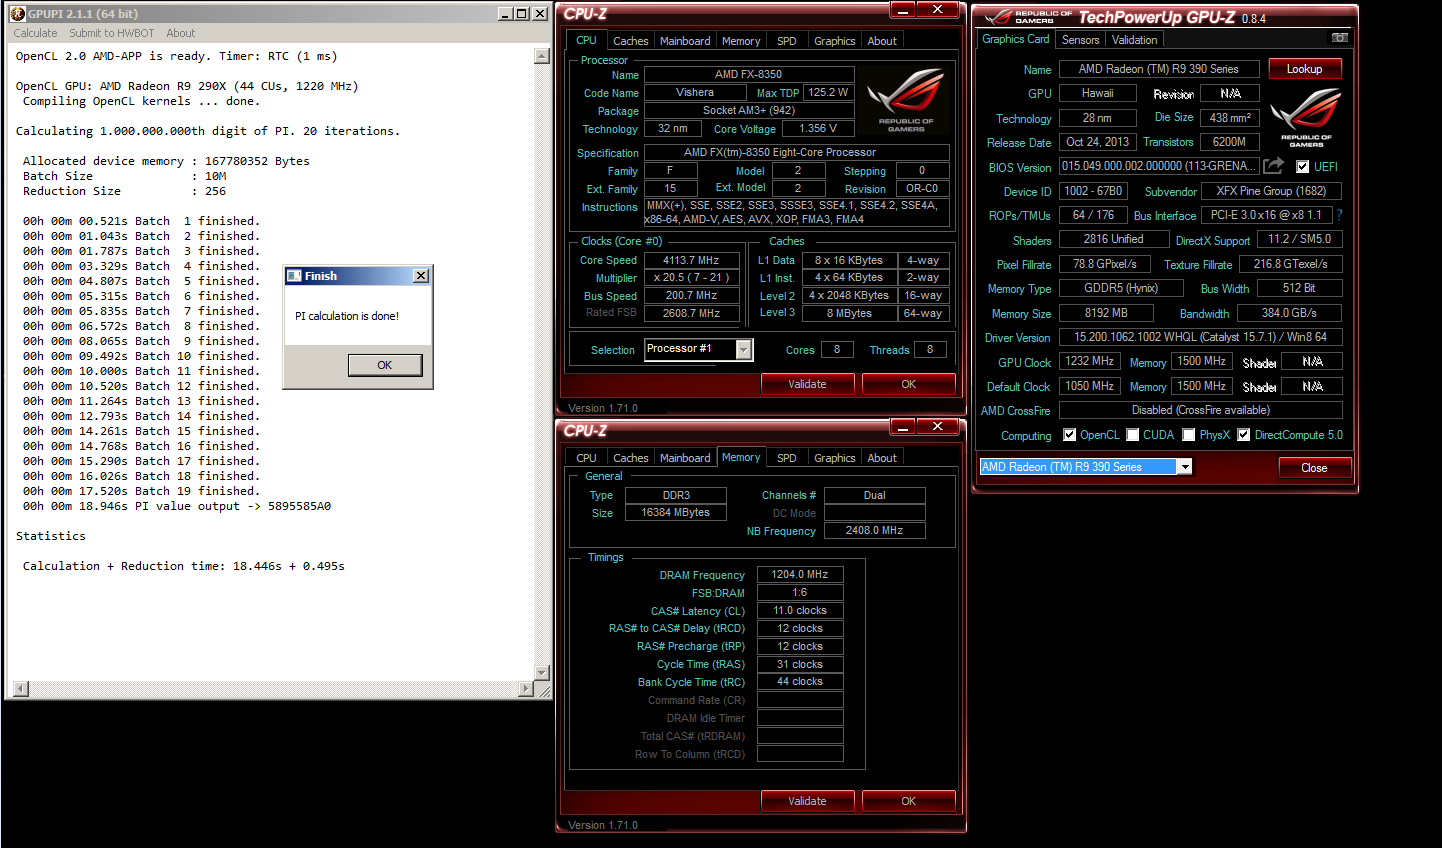Toggle the OpenCL computing checkbox
Screen dimensions: 1442x848
pyautogui.click(x=1070, y=435)
